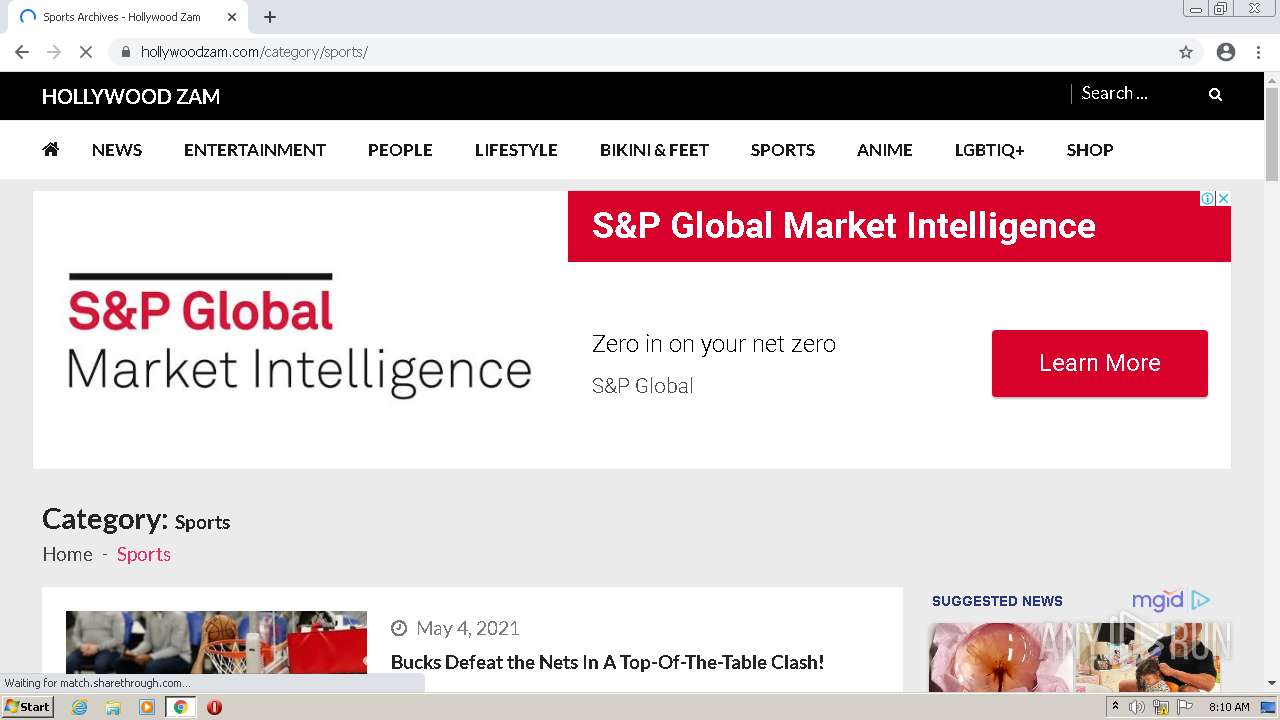Screen dimensions: 1280x720
Task: Click the Learn More ad button
Action: 1100,363
